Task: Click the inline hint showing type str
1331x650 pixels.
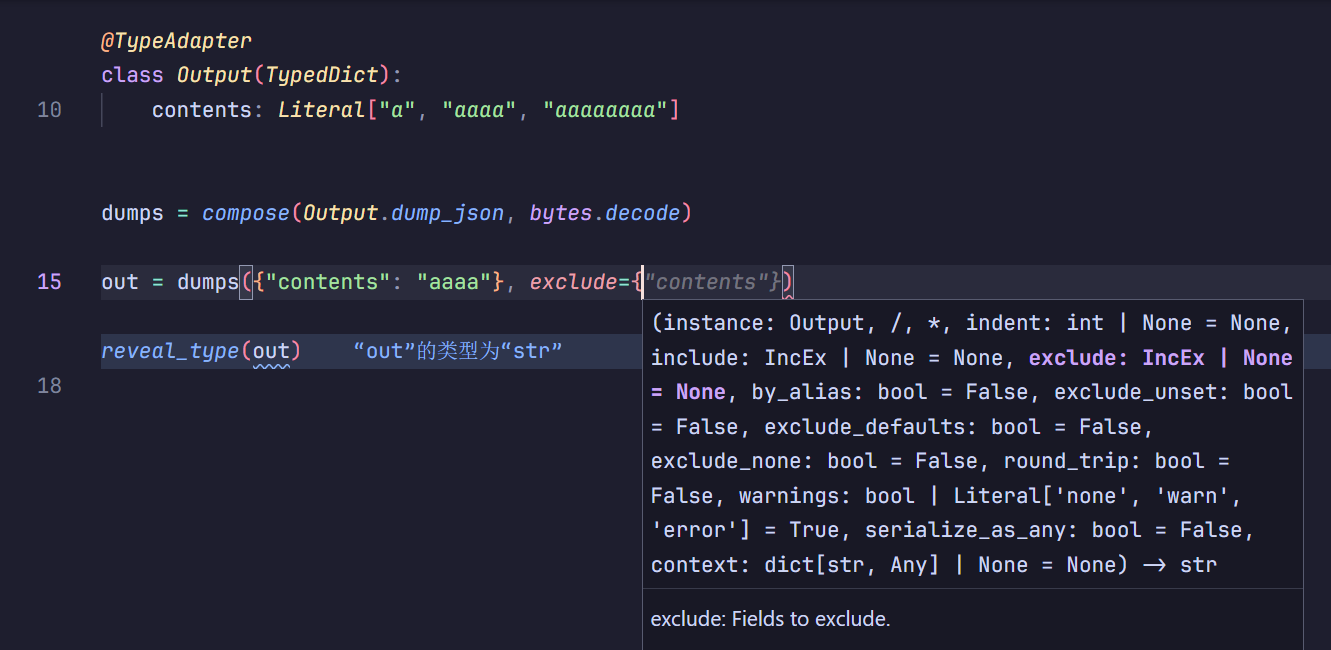Action: pyautogui.click(x=458, y=351)
